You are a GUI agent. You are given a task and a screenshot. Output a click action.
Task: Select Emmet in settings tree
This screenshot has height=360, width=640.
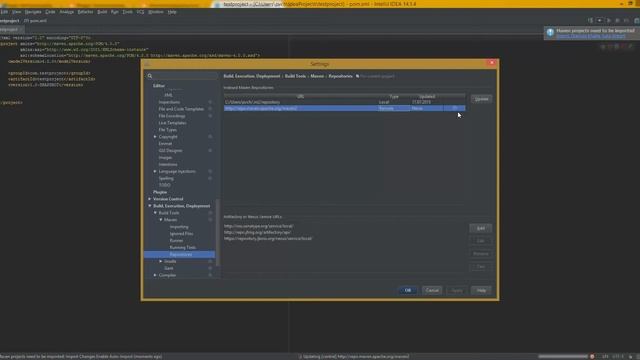(165, 144)
